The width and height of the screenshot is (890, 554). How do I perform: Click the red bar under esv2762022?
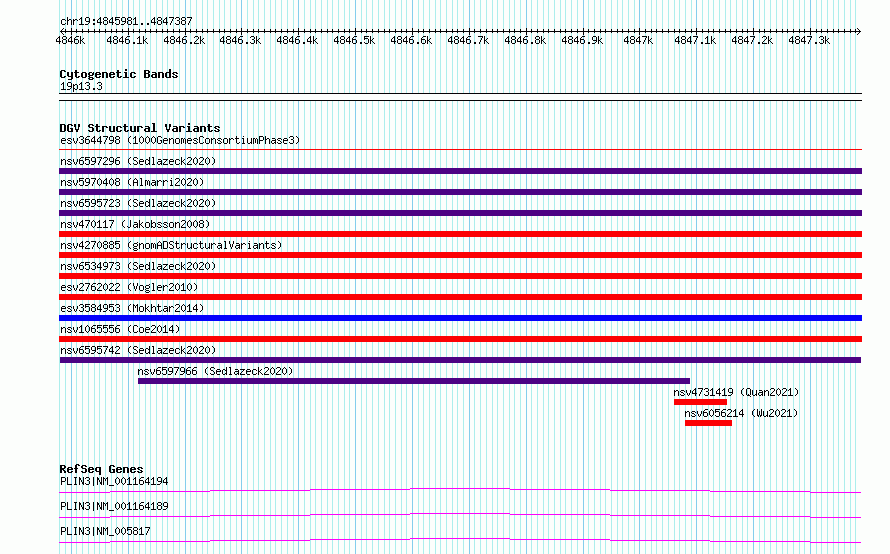coord(460,297)
